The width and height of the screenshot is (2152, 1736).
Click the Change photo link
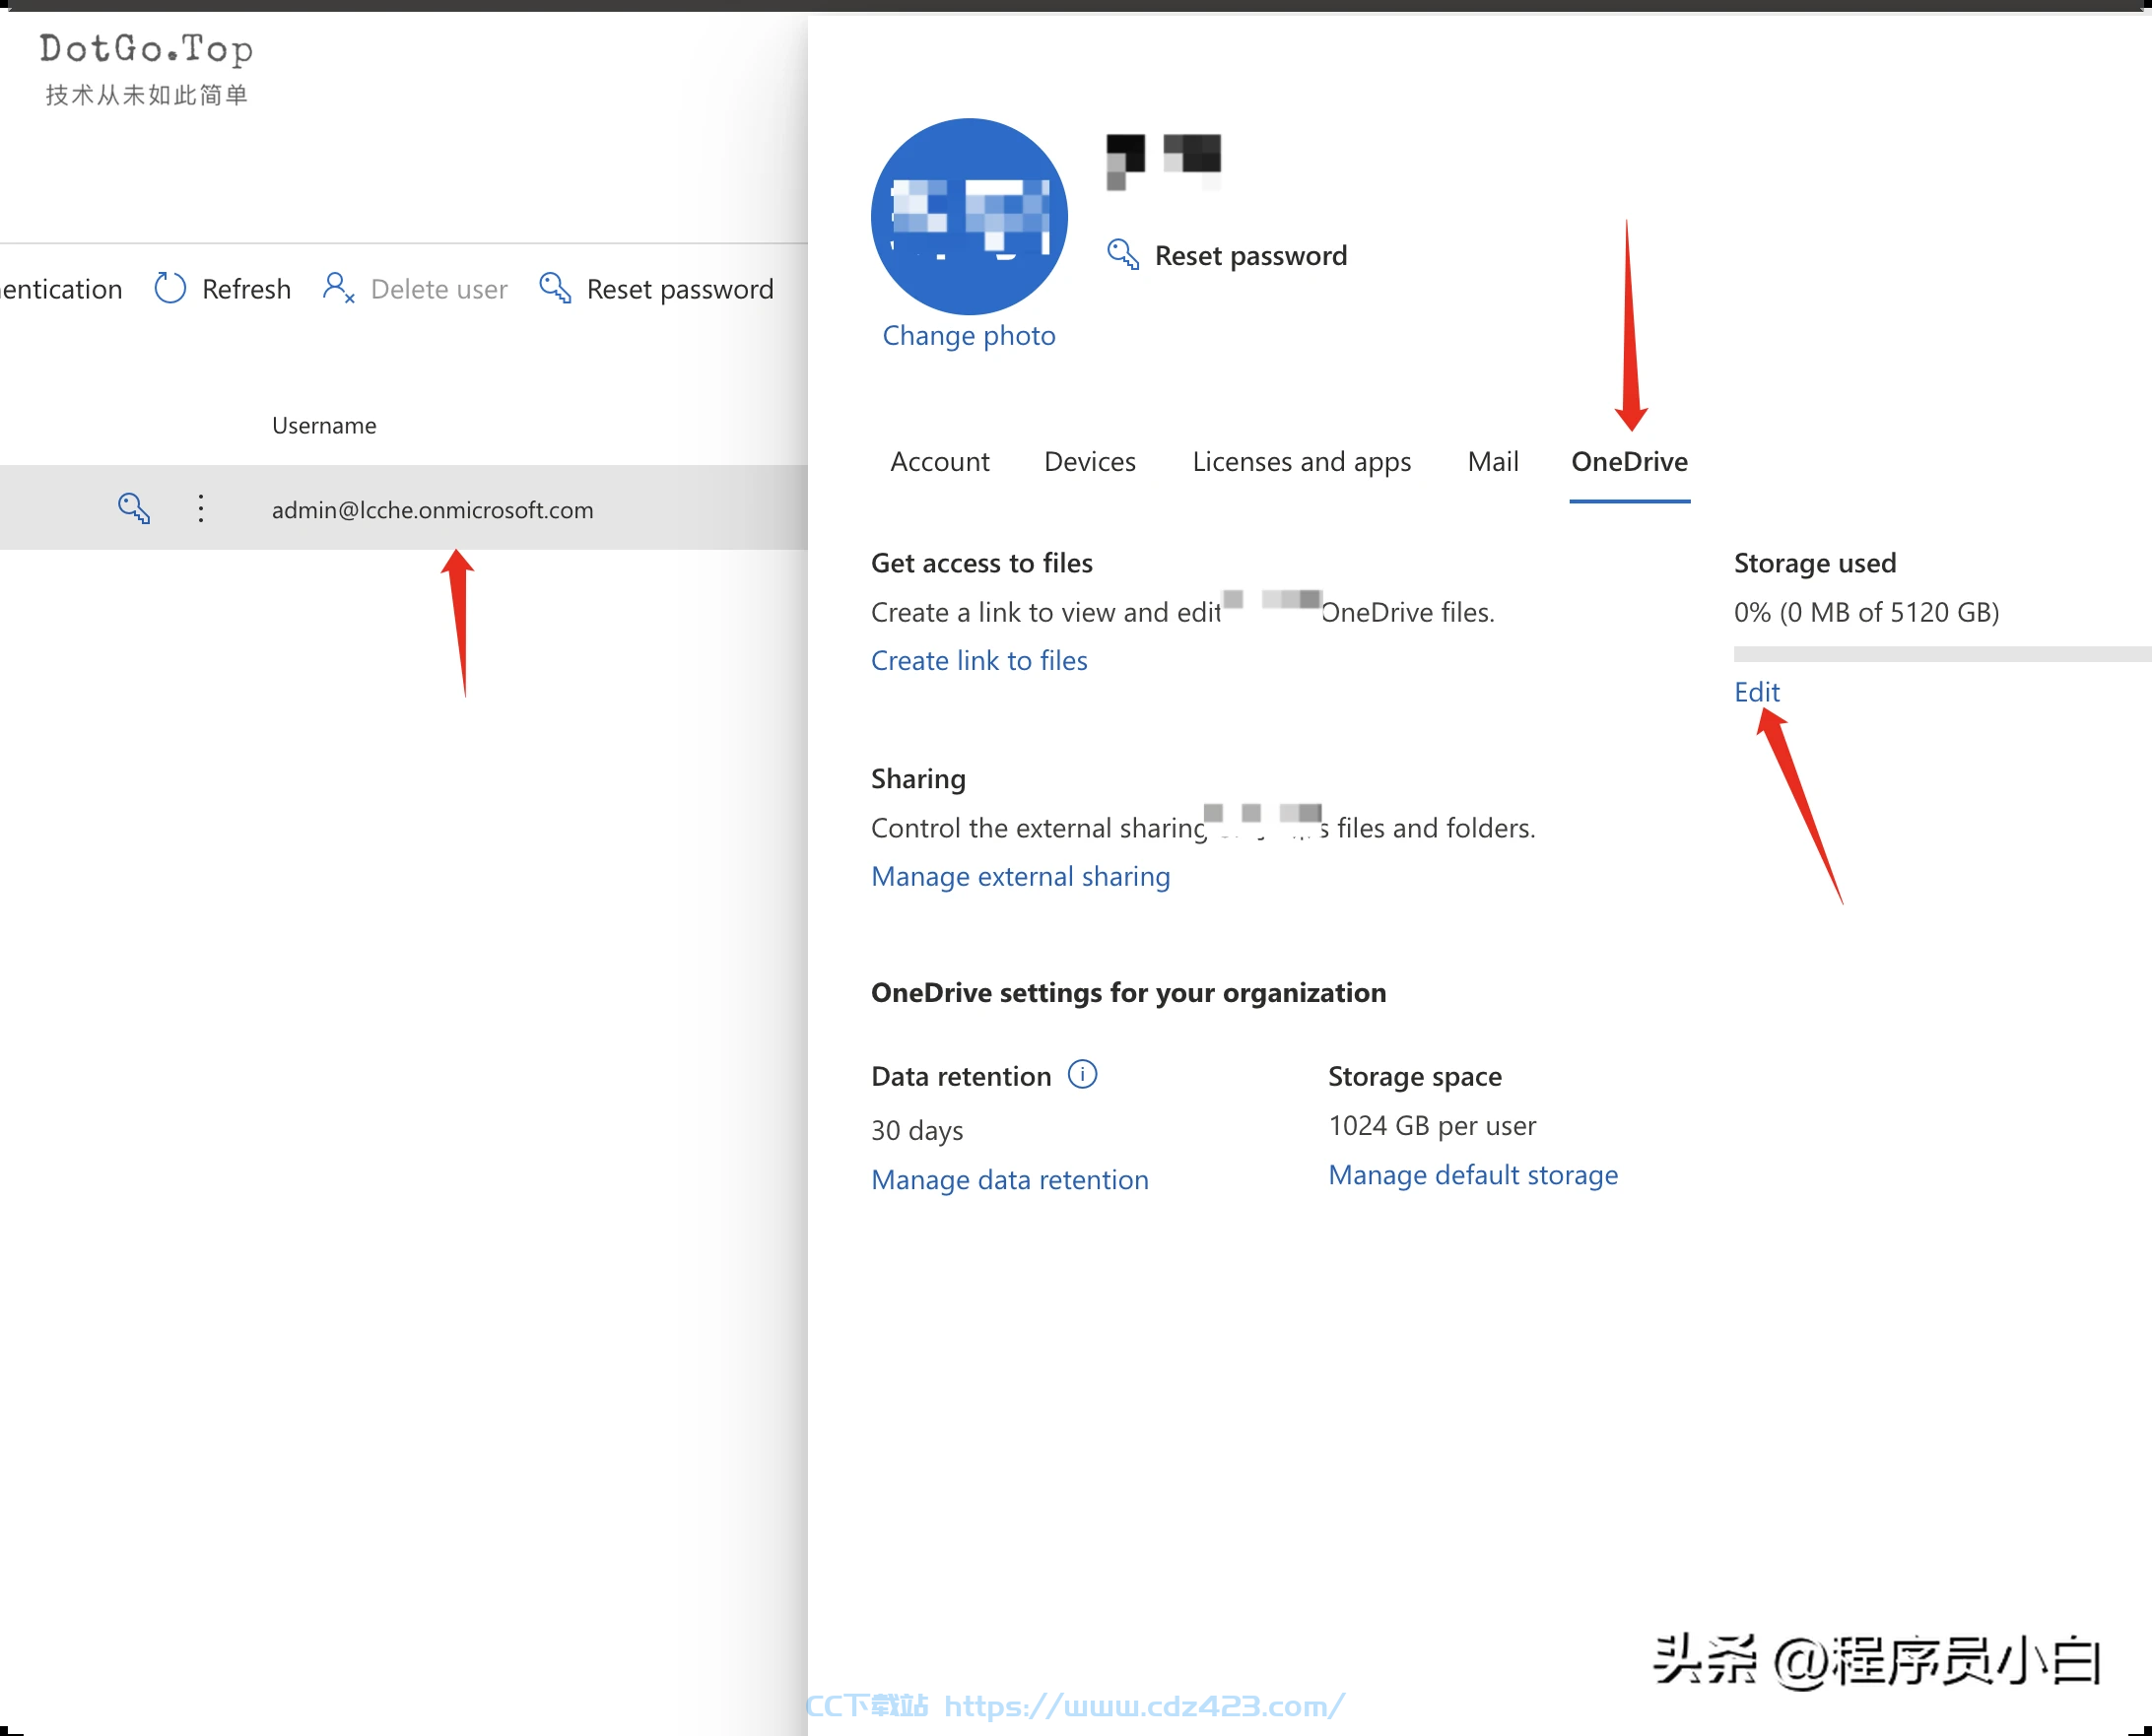(x=969, y=335)
